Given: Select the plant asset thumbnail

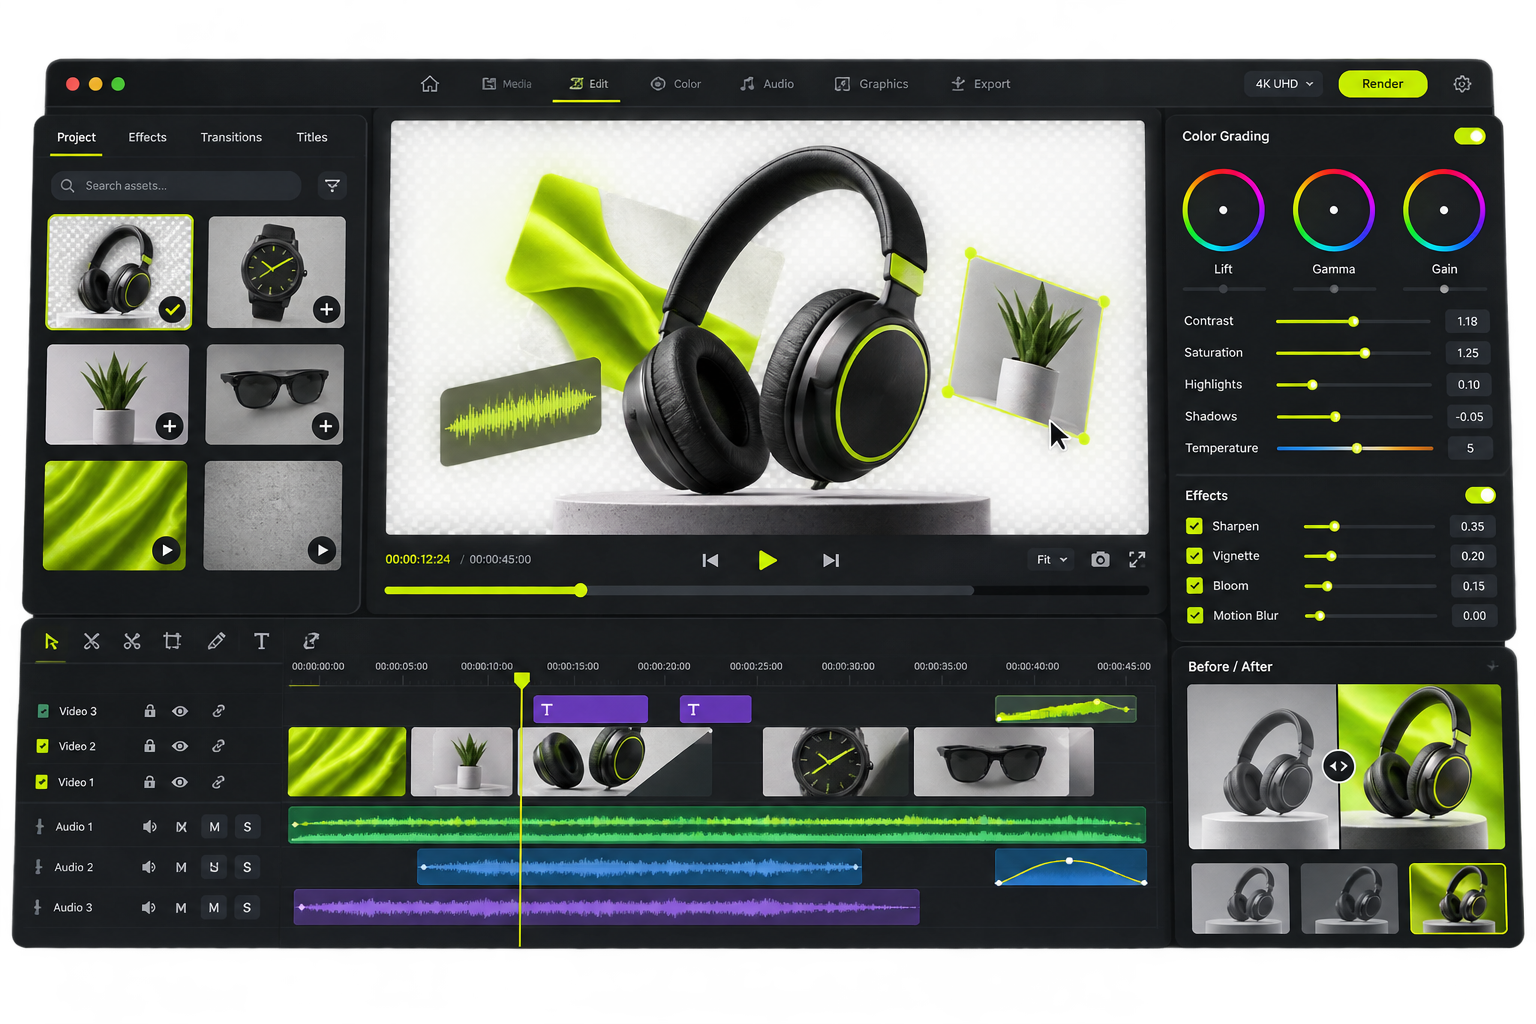Looking at the screenshot, I should pos(116,394).
